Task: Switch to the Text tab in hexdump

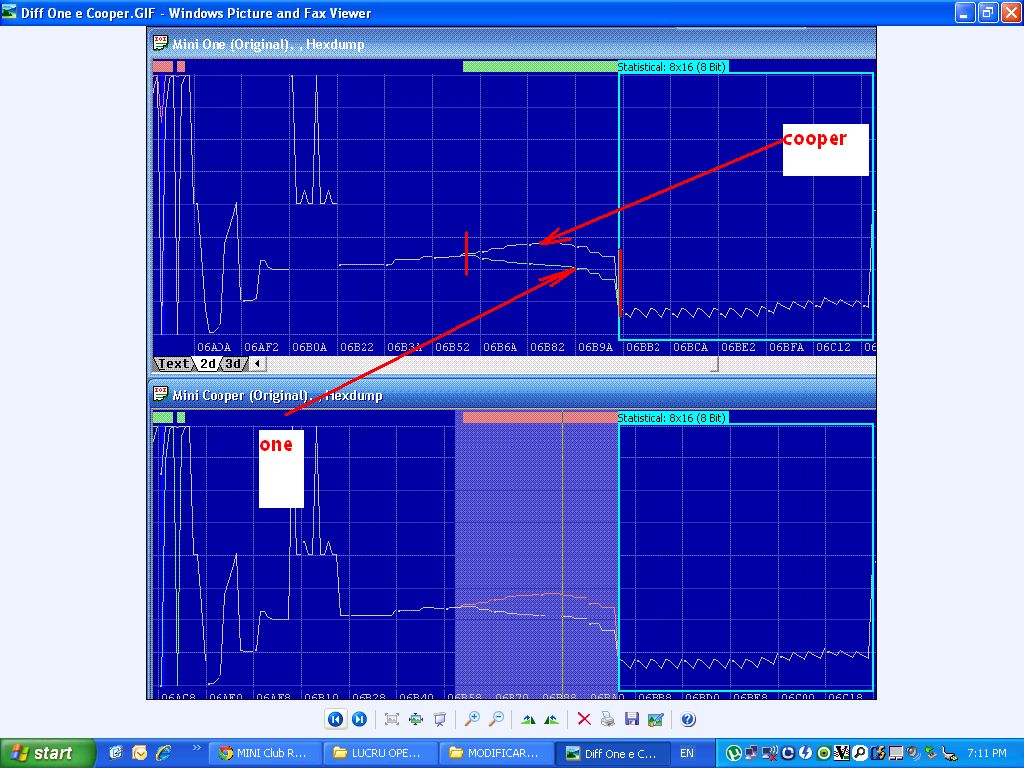Action: tap(173, 364)
